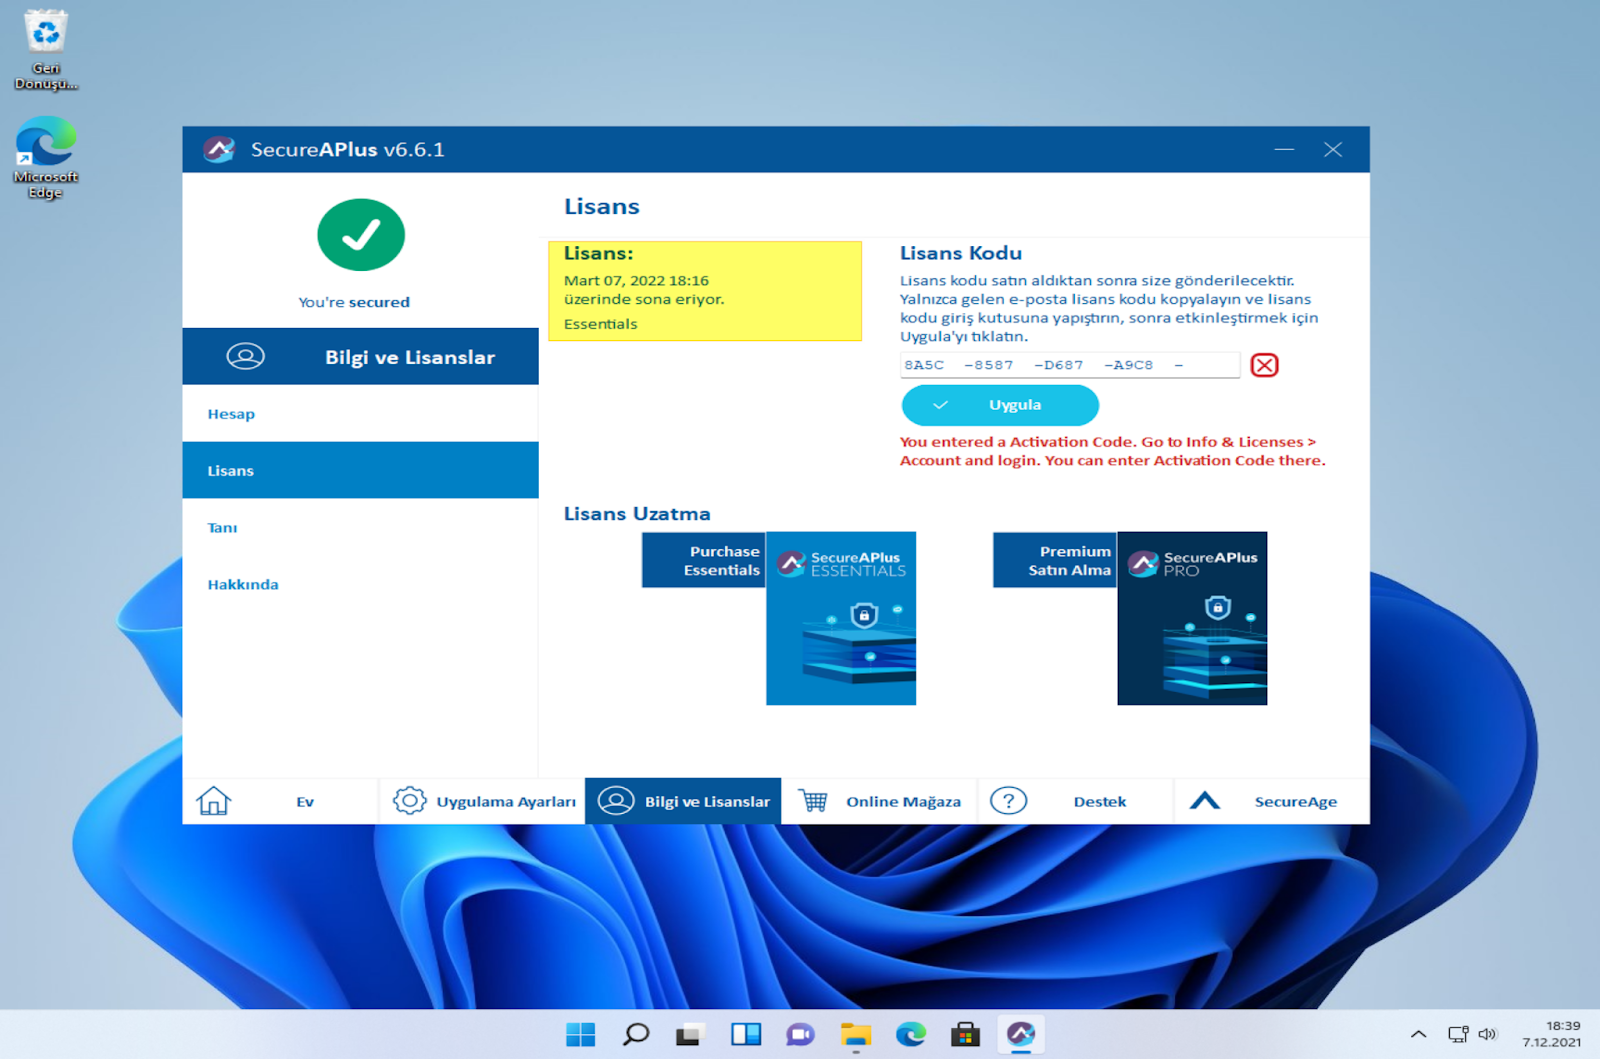The width and height of the screenshot is (1600, 1059).
Task: Open the Recycle Bin desktop icon
Action: tap(46, 50)
